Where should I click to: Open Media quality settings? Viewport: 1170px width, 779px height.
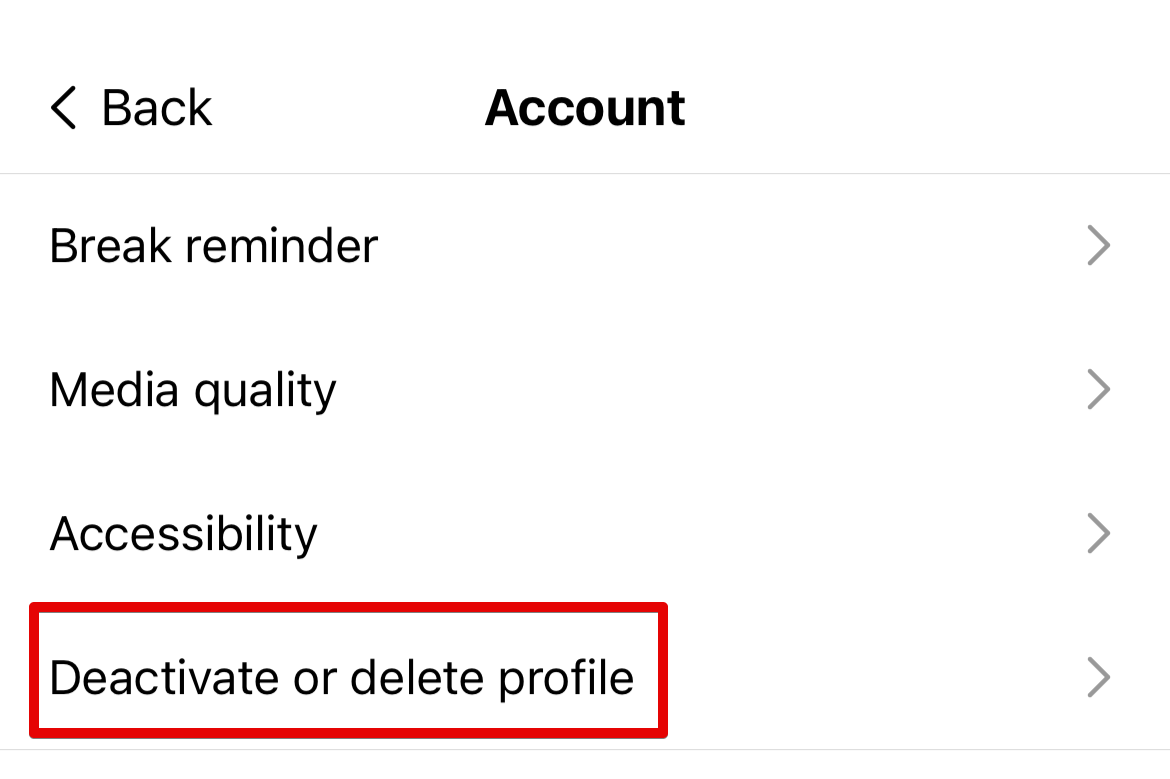click(192, 390)
